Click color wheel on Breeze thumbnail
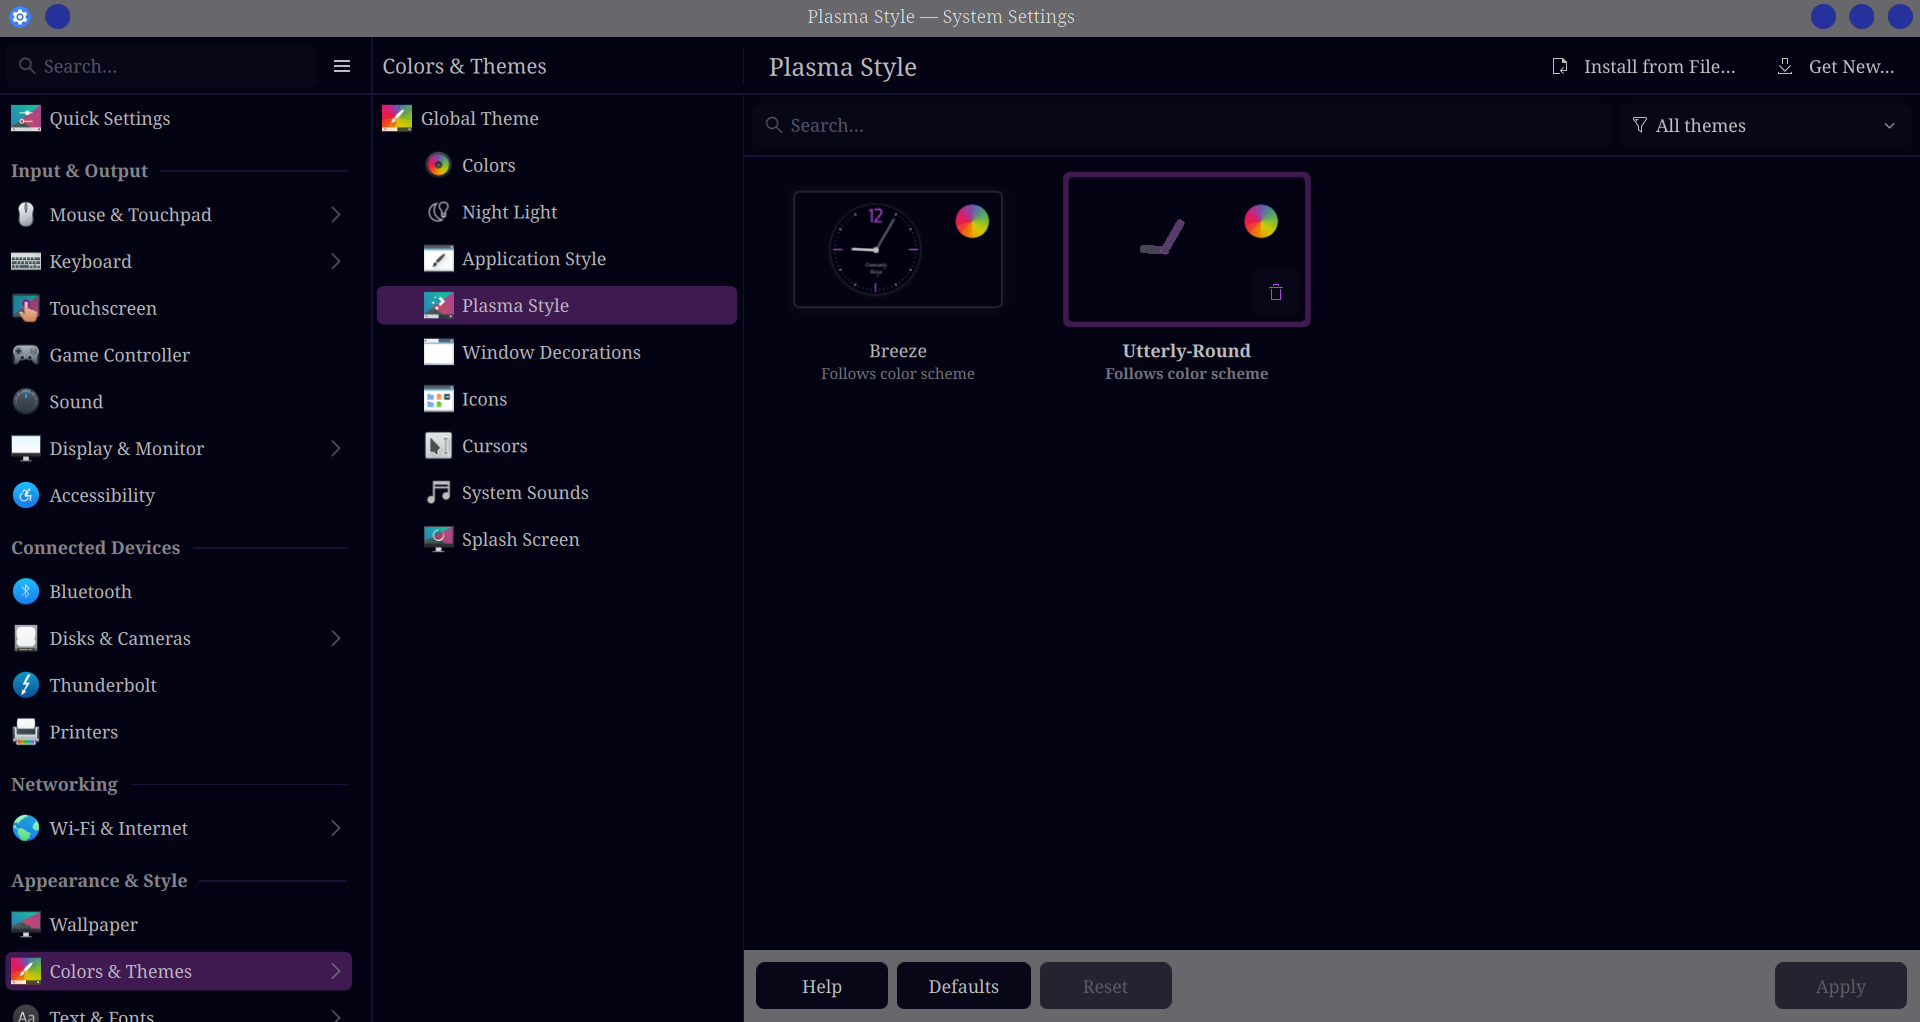The image size is (1920, 1022). [972, 221]
